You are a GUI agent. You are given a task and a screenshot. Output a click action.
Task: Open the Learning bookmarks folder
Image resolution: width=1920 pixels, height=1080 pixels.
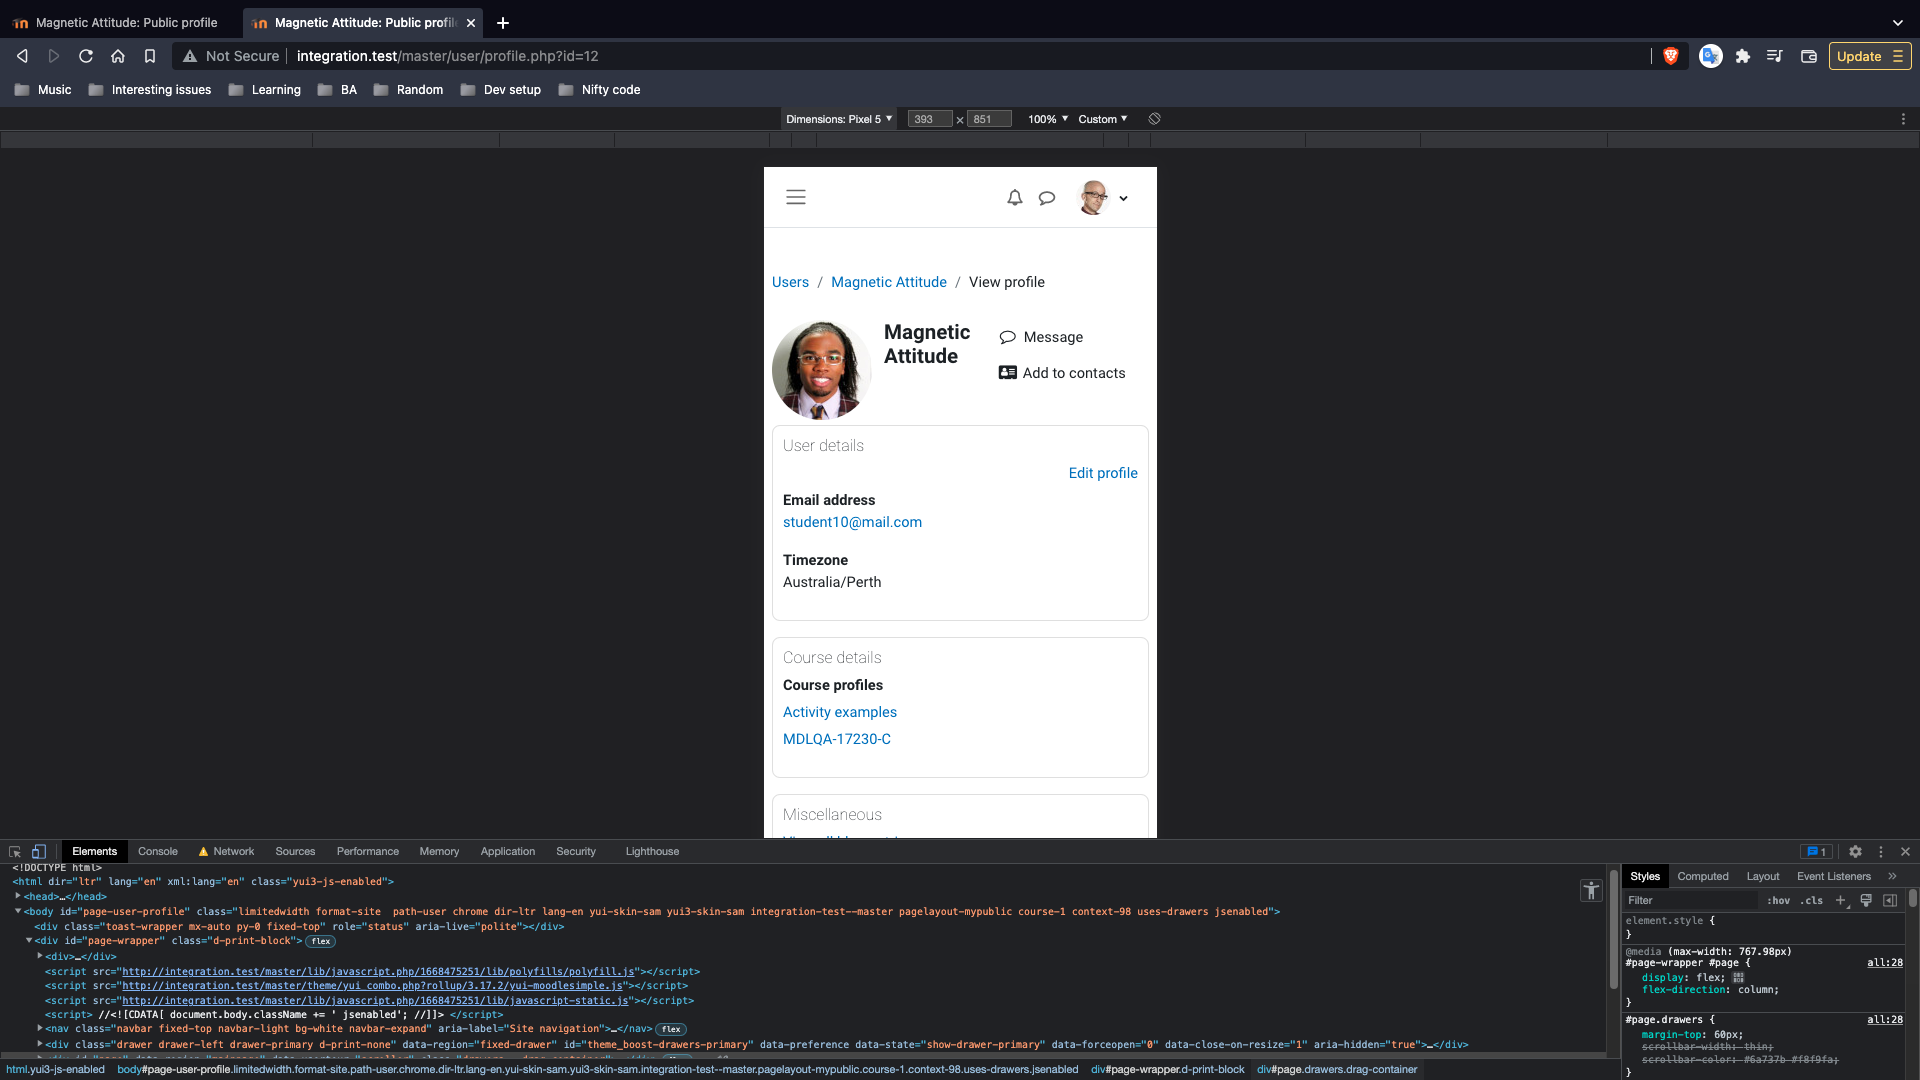tap(265, 89)
